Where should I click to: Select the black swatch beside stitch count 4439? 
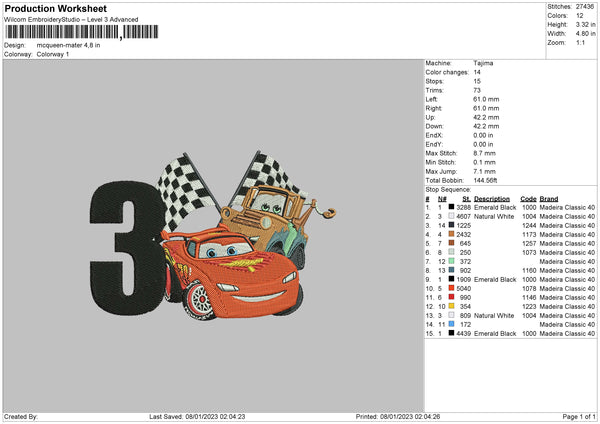pos(452,333)
